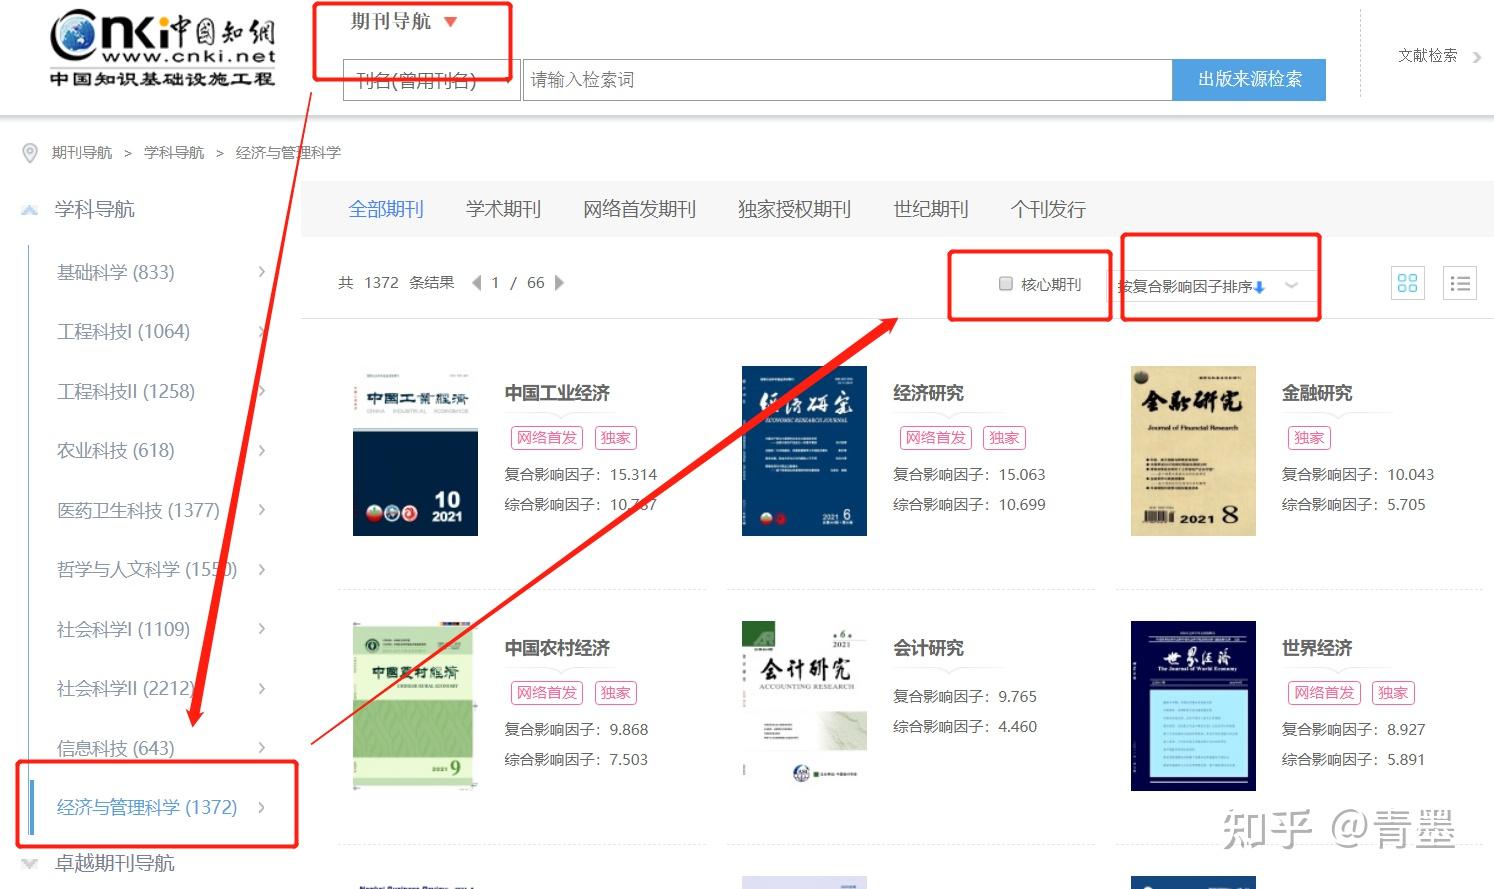Click 期刊导航 in the breadcrumb
The height and width of the screenshot is (889, 1494).
pyautogui.click(x=82, y=153)
